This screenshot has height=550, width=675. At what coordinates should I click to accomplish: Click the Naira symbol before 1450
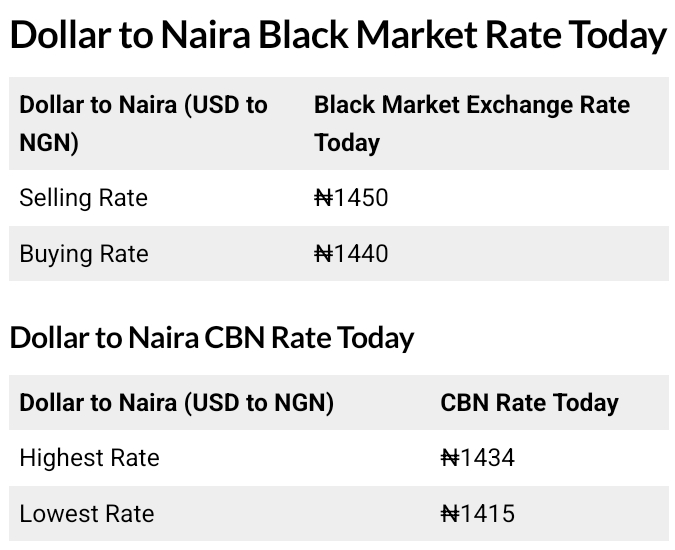coord(323,198)
